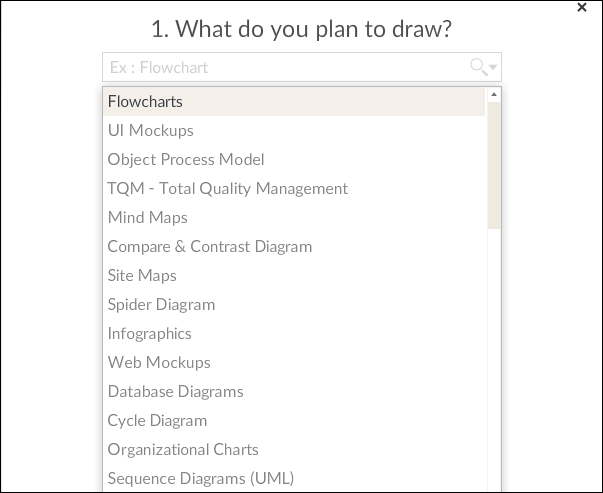Viewport: 603px width, 493px height.
Task: Select Object Process Model
Action: coord(294,160)
